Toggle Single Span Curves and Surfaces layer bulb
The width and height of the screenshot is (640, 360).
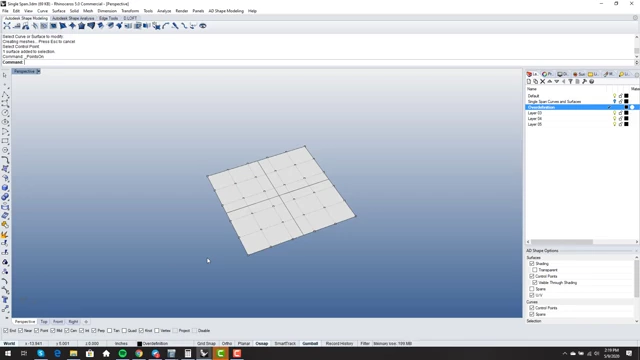[614, 102]
